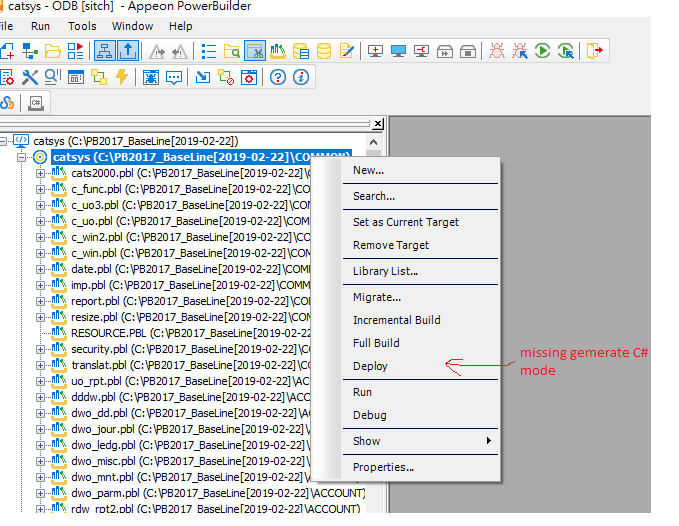Screen dimensions: 679x526
Task: Expand the cats2000.pbl library node
Action: point(41,174)
